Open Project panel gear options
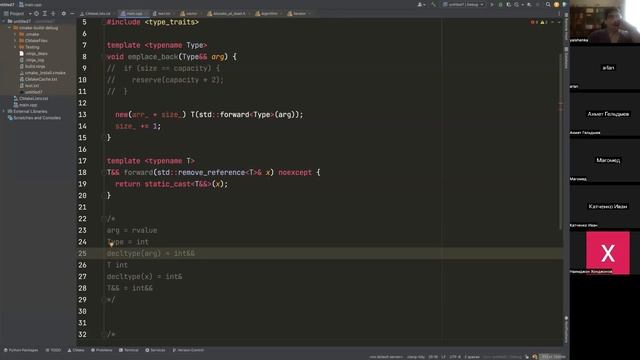The height and width of the screenshot is (360, 640). (64, 13)
